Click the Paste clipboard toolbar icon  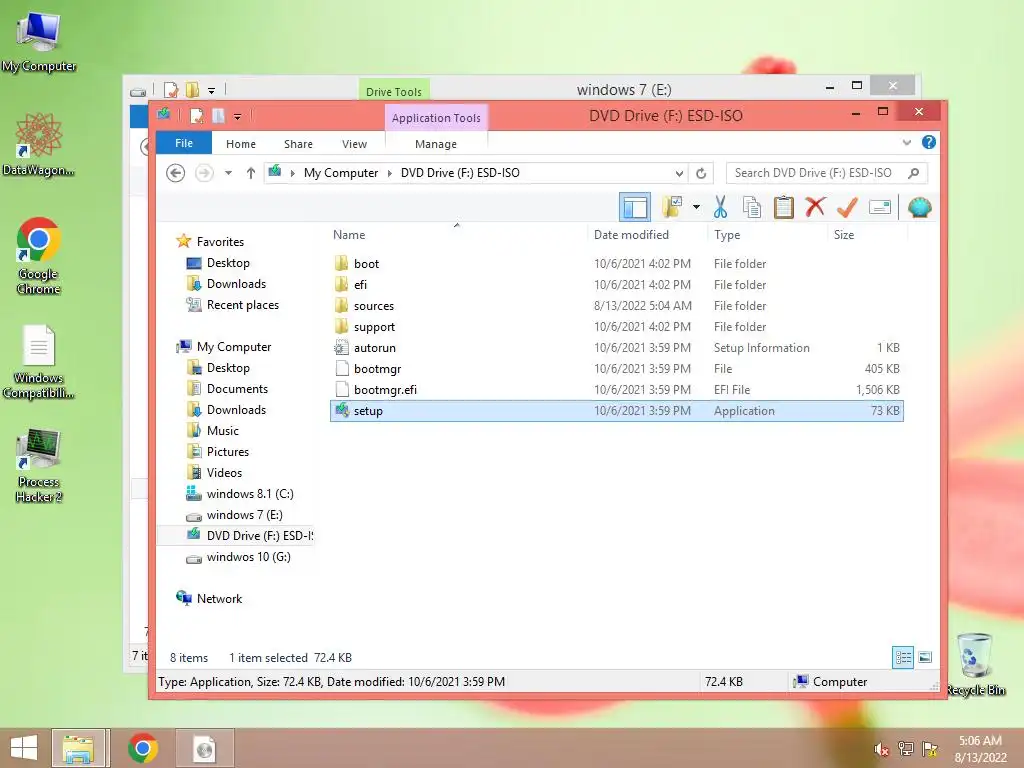tap(783, 208)
